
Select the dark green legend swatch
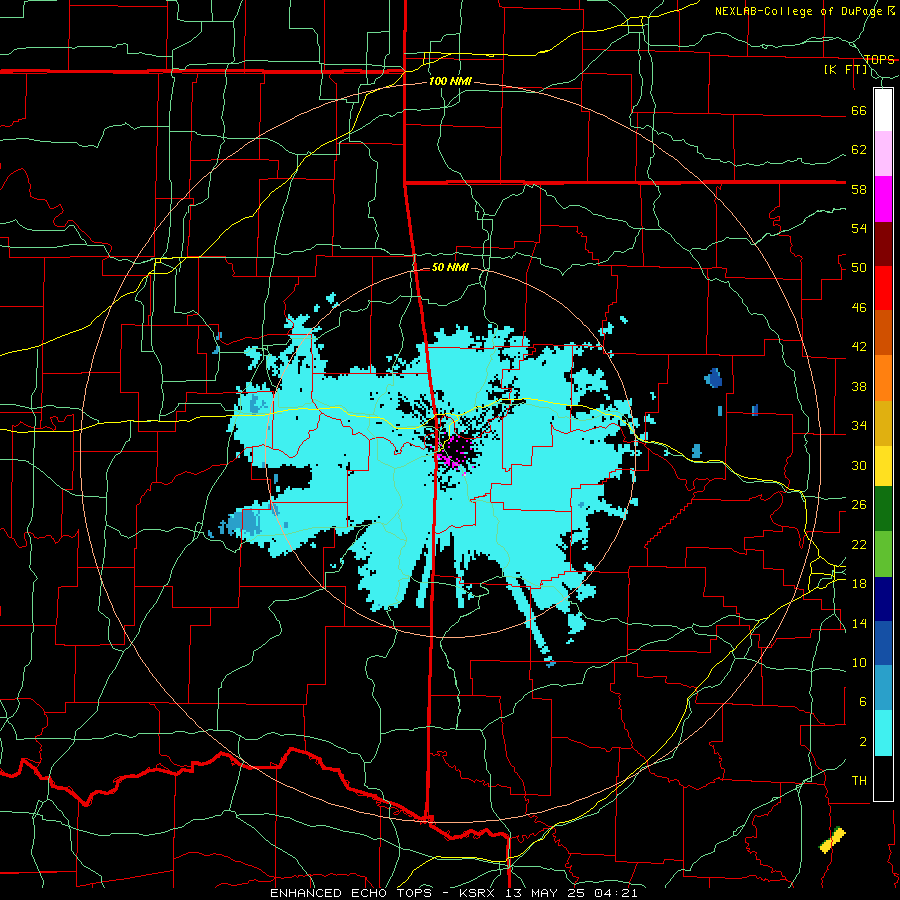[x=883, y=509]
